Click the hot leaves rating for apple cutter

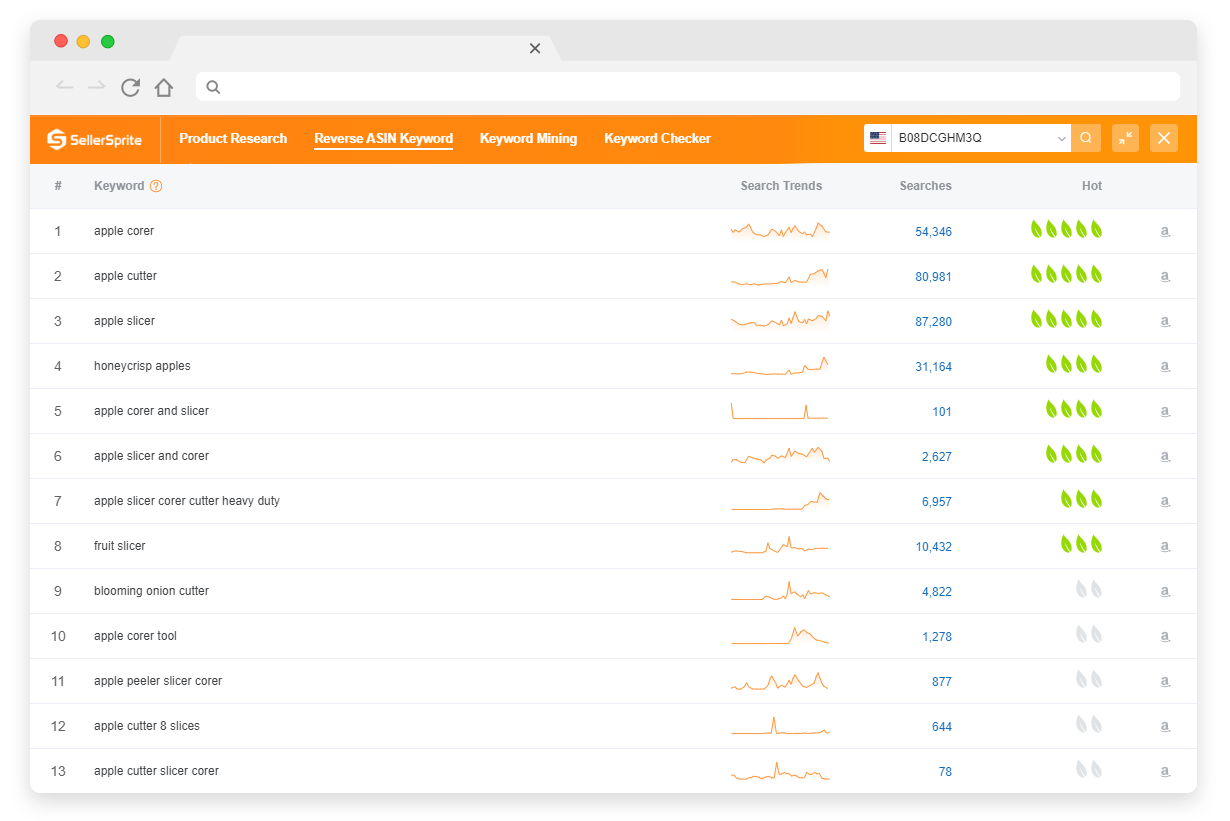1066,275
